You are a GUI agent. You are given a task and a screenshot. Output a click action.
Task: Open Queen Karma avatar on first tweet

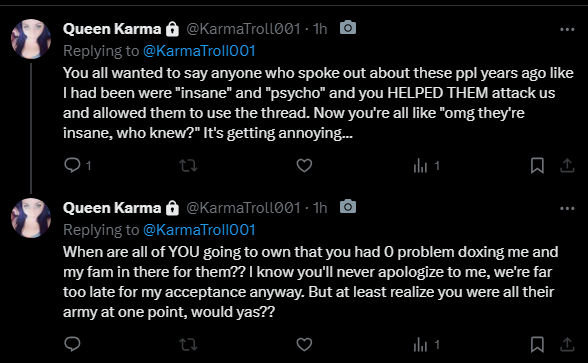(x=31, y=39)
